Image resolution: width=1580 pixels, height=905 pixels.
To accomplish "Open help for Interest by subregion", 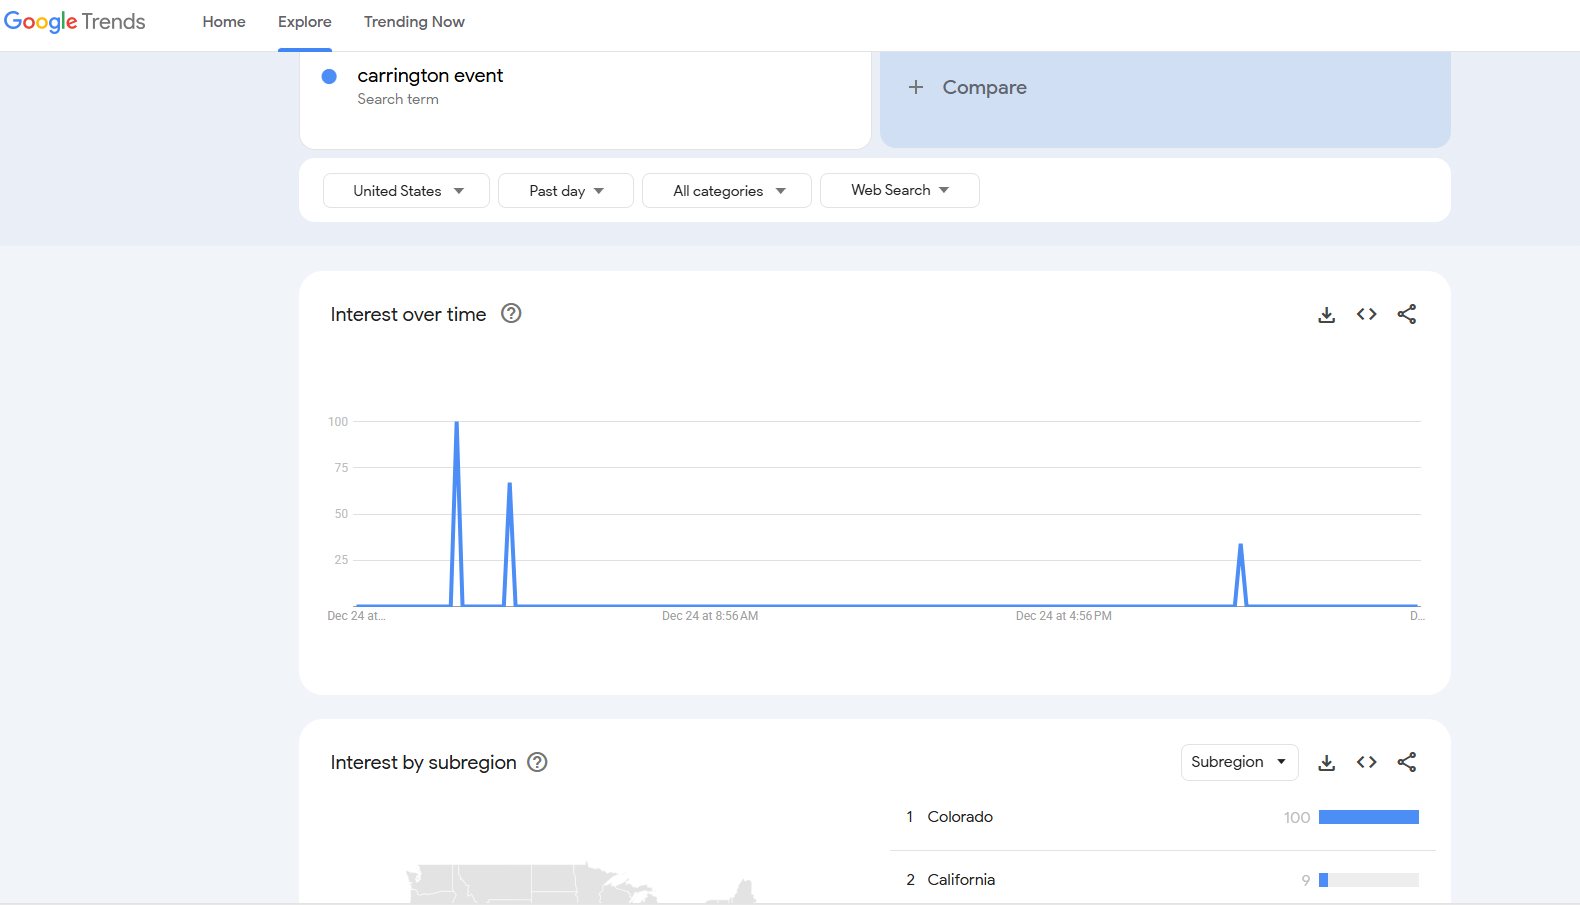I will tap(537, 762).
